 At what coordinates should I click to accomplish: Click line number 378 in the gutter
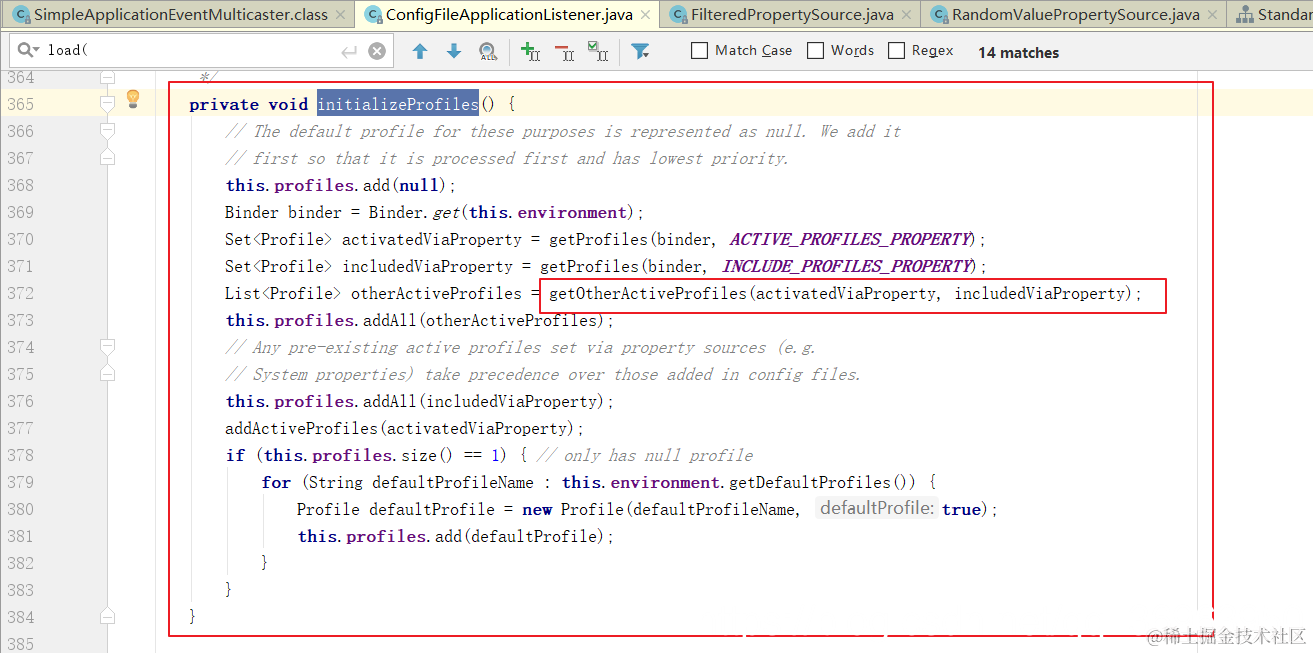pyautogui.click(x=21, y=455)
